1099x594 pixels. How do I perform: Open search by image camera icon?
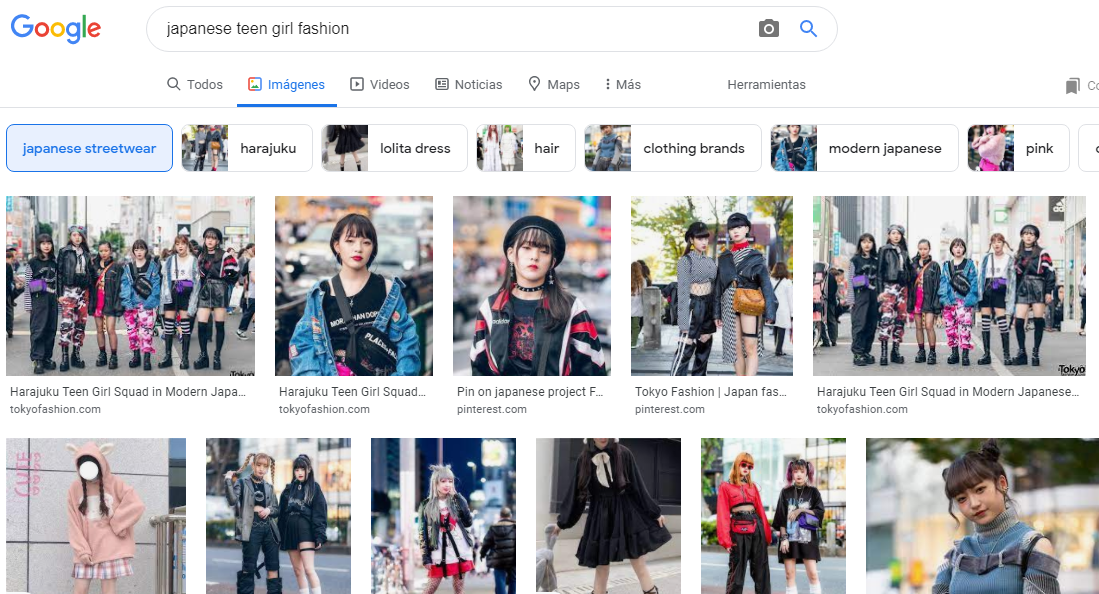768,29
